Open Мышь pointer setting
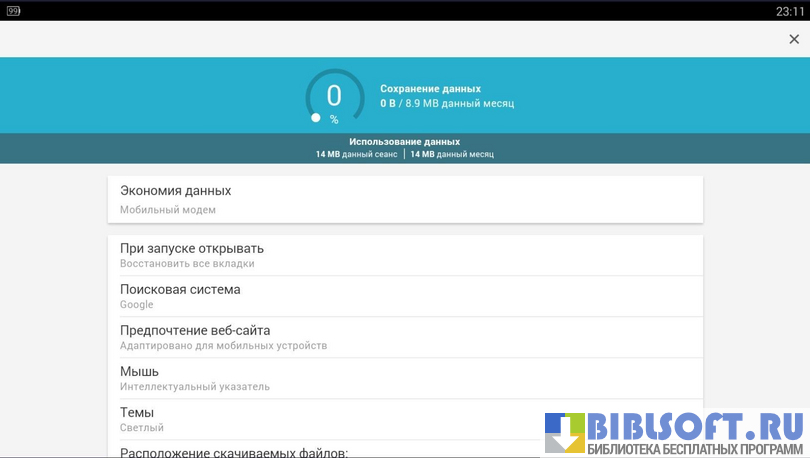 point(405,378)
